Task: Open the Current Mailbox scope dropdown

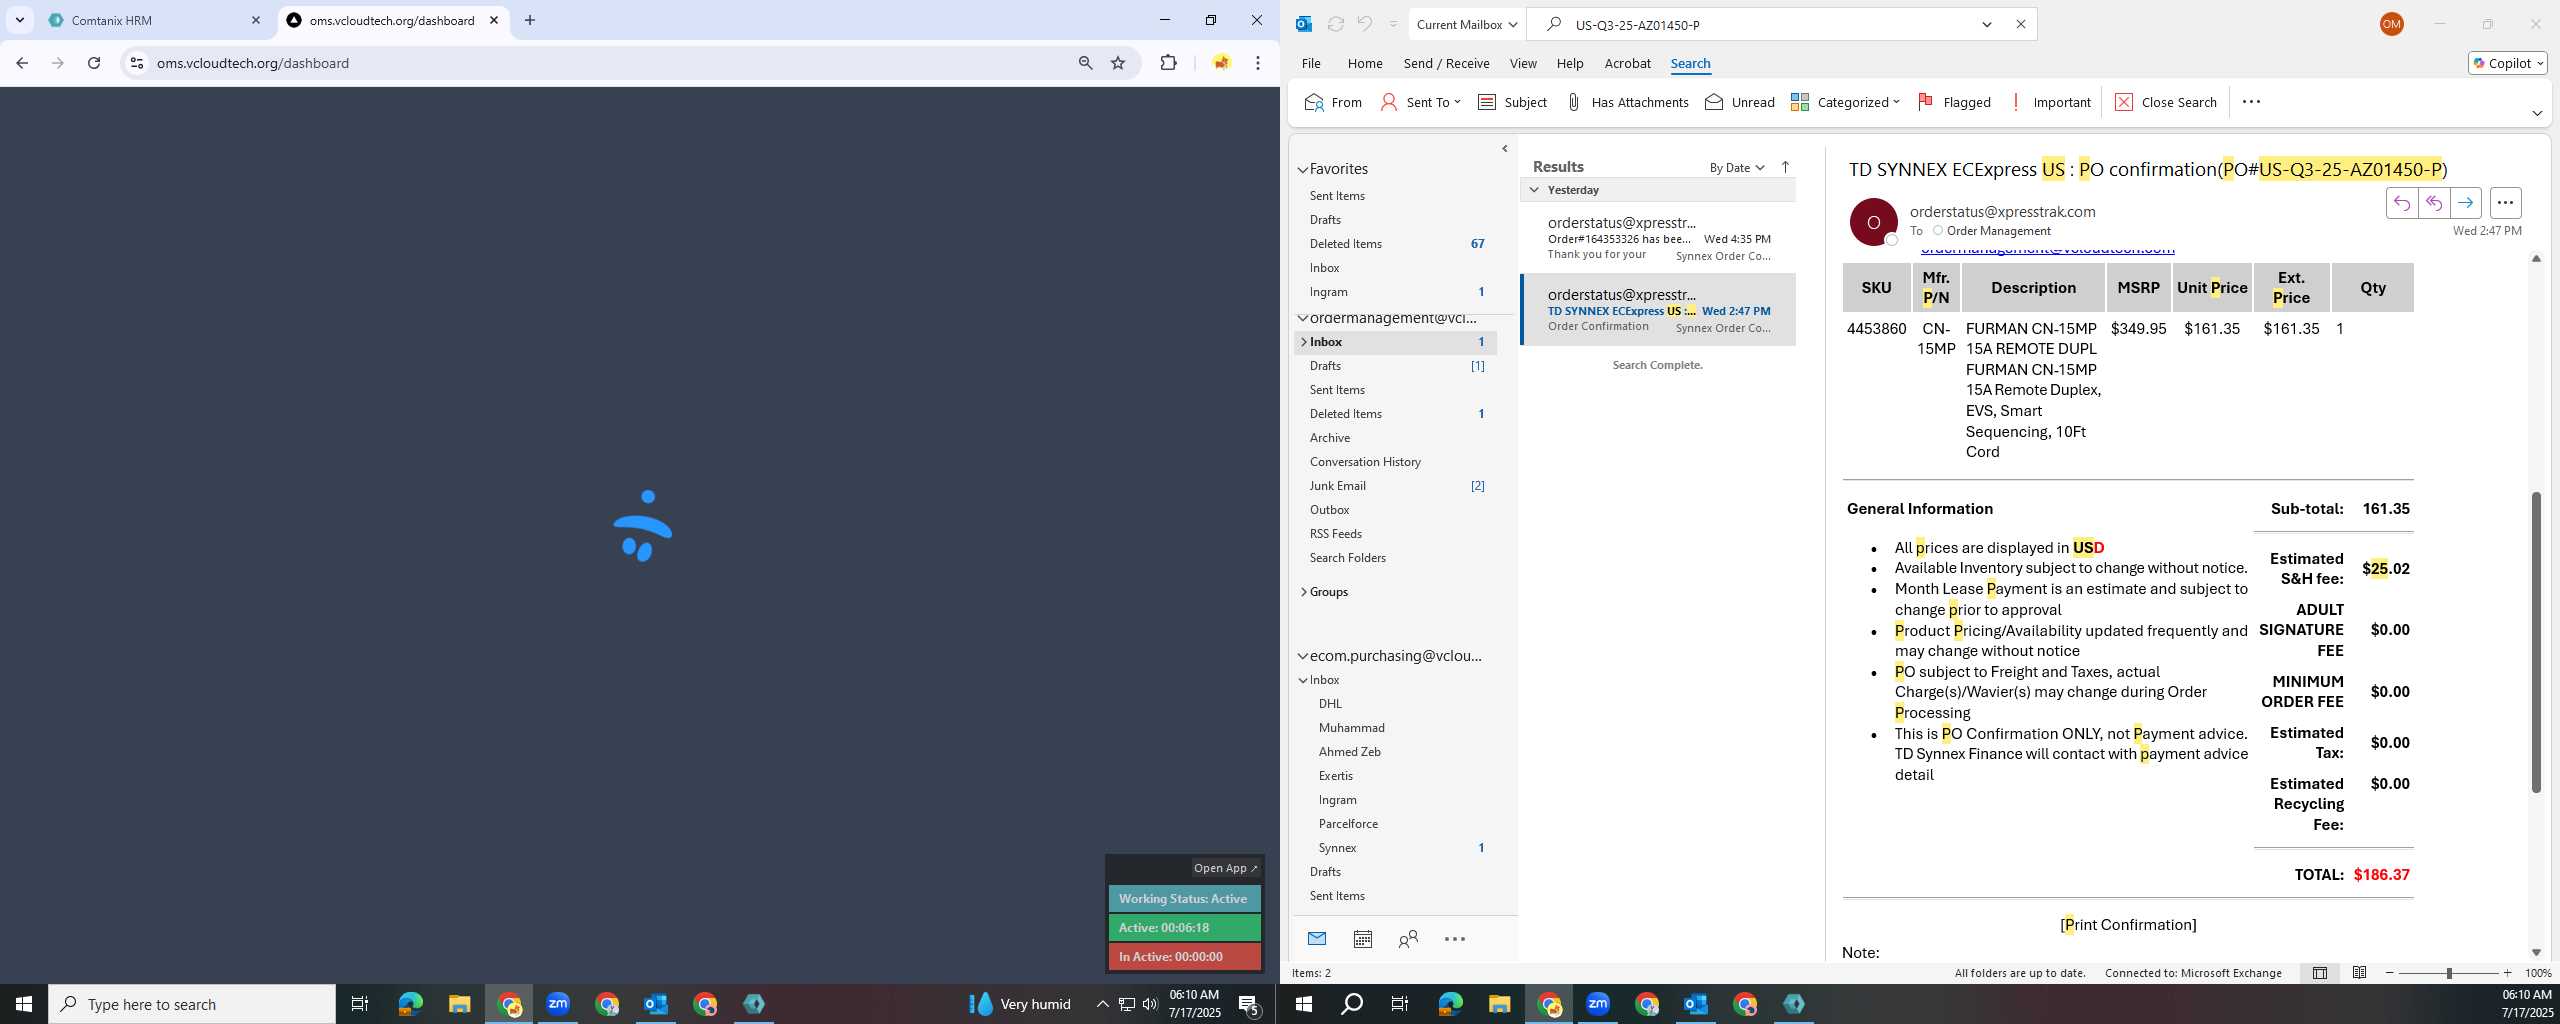Action: click(x=1467, y=24)
